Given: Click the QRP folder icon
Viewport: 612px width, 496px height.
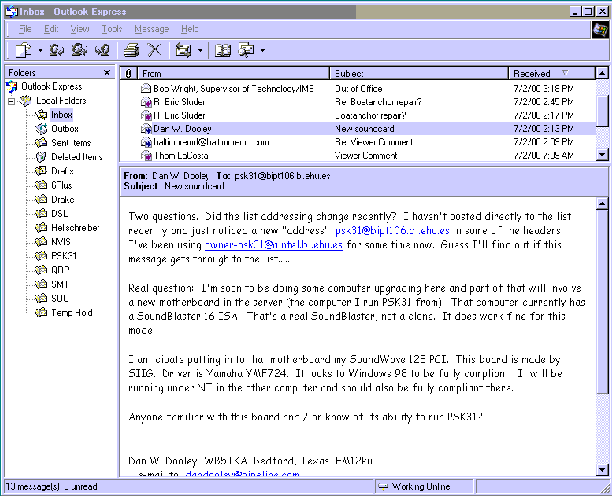Looking at the screenshot, I should click(x=41, y=270).
